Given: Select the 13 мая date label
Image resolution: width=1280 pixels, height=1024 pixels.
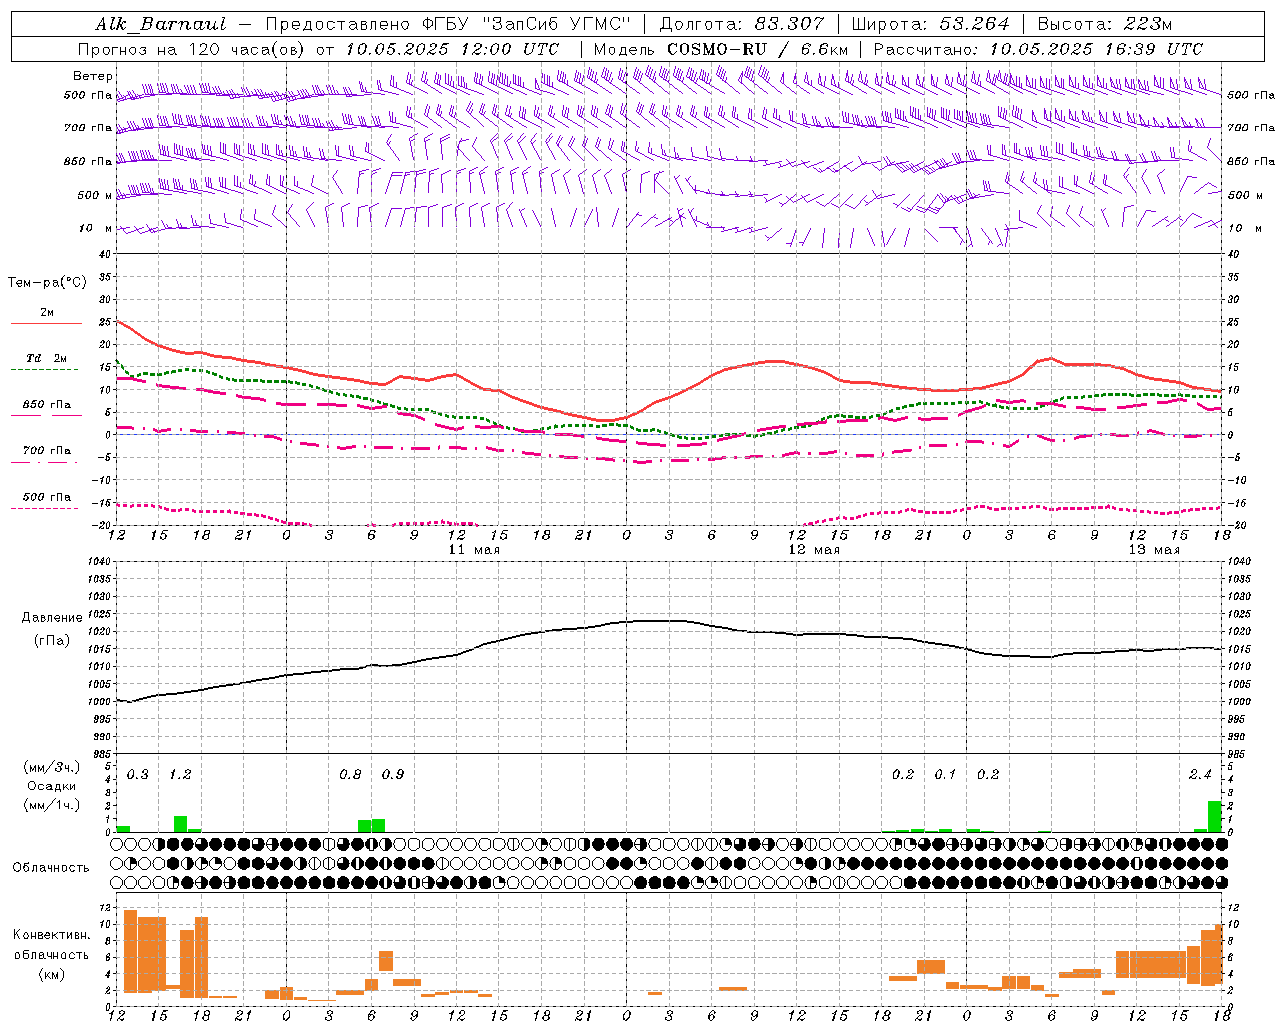Looking at the screenshot, I should click(x=1154, y=550).
